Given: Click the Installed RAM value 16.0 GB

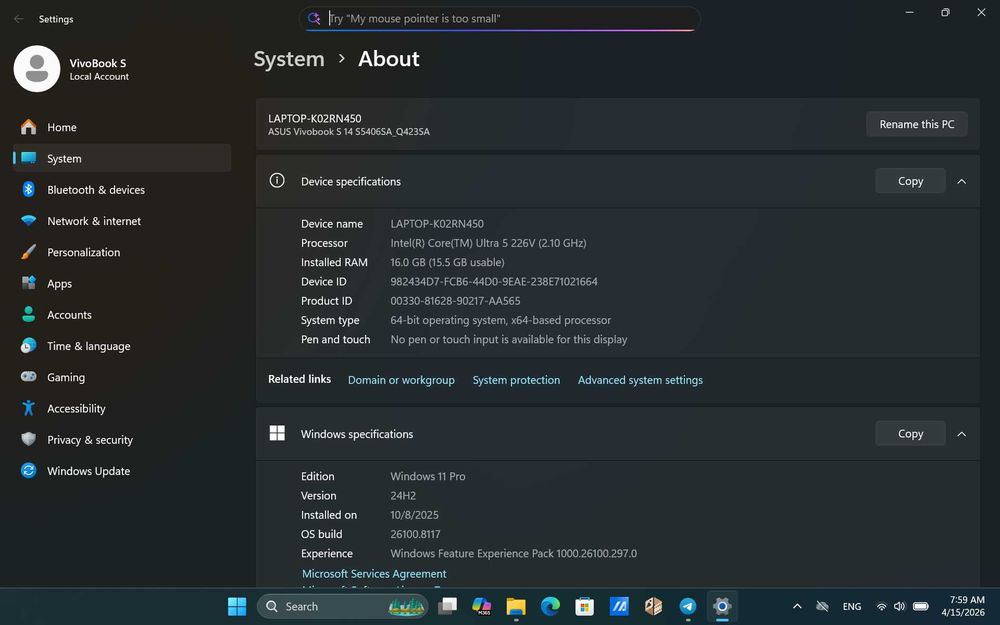Looking at the screenshot, I should point(447,262).
